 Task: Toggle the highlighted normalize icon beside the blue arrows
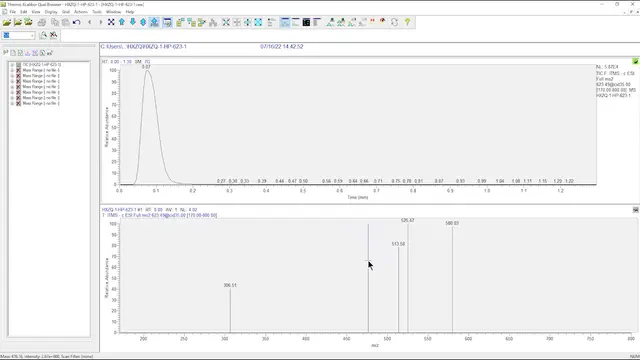coord(154,22)
